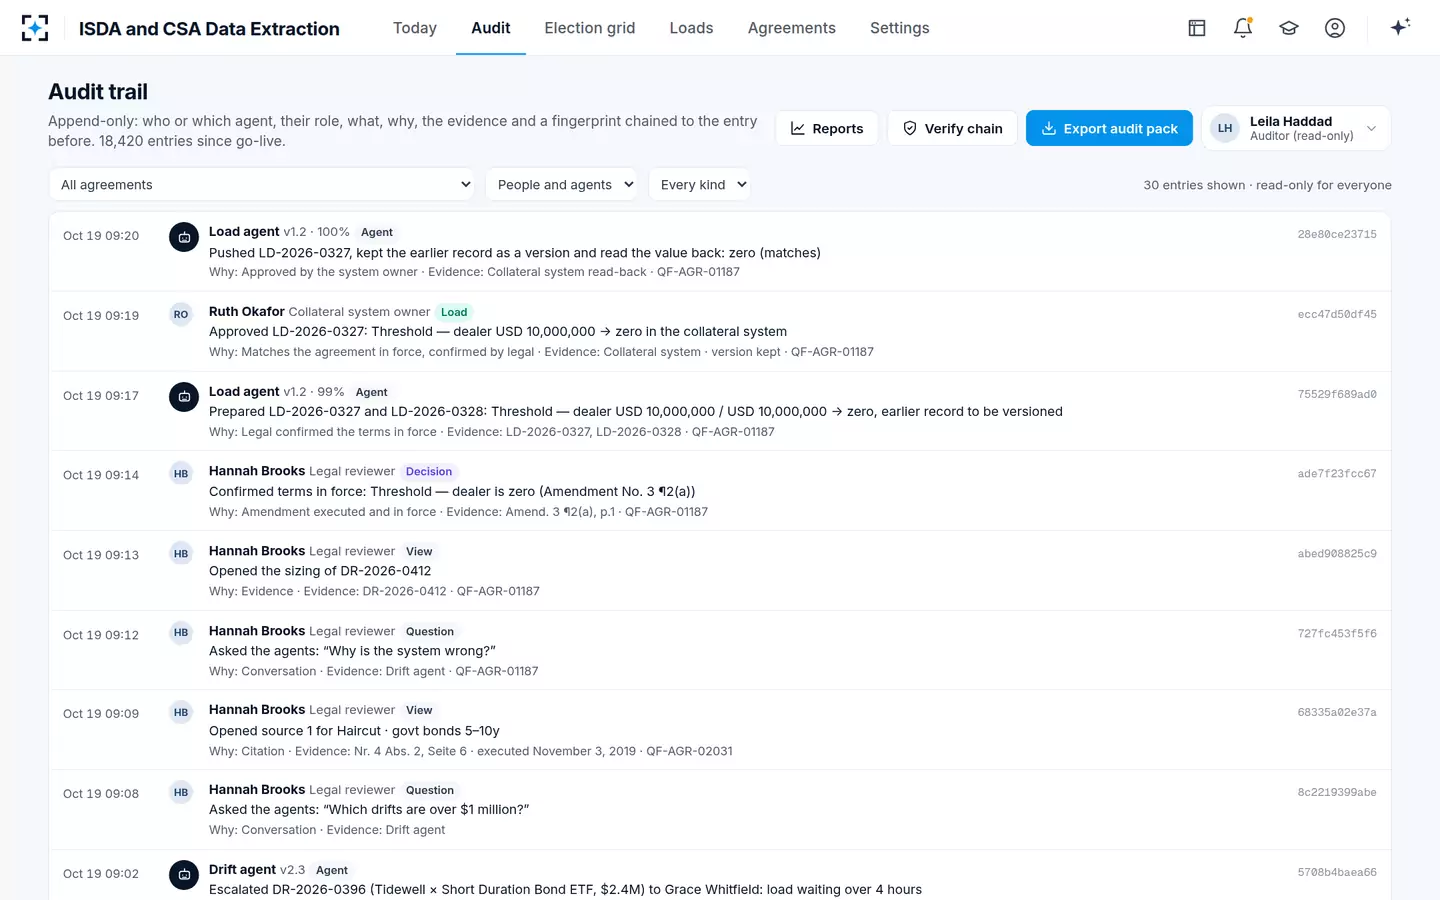Select the Audit tab
The height and width of the screenshot is (900, 1440).
491,28
